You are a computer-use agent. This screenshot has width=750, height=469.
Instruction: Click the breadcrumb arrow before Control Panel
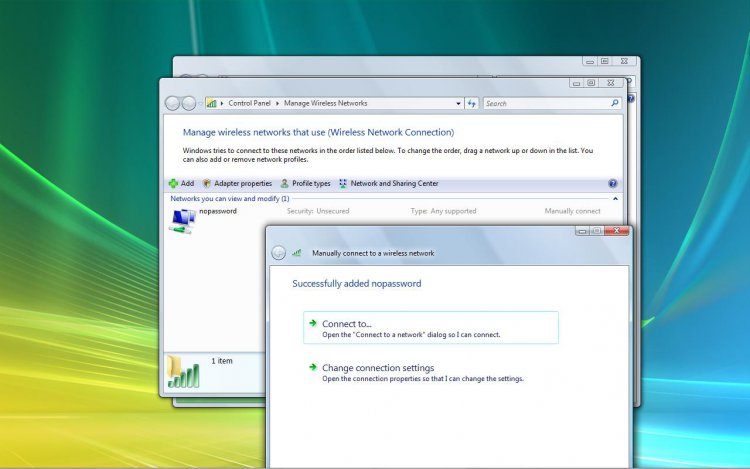(222, 103)
